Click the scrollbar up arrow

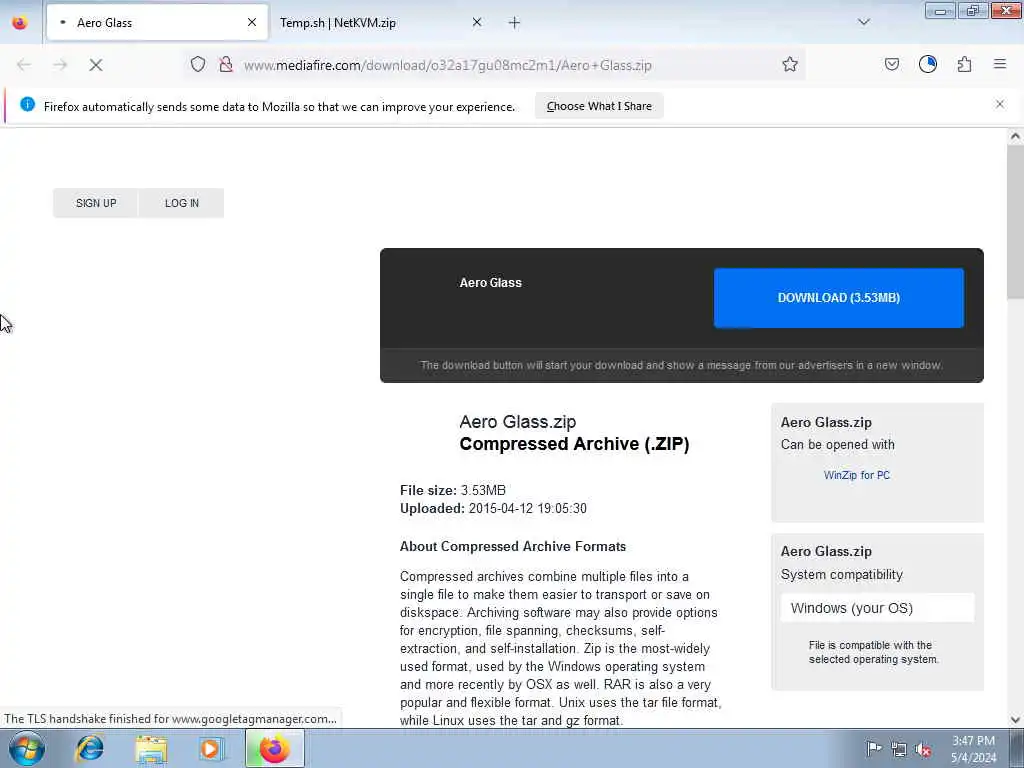(x=1015, y=136)
